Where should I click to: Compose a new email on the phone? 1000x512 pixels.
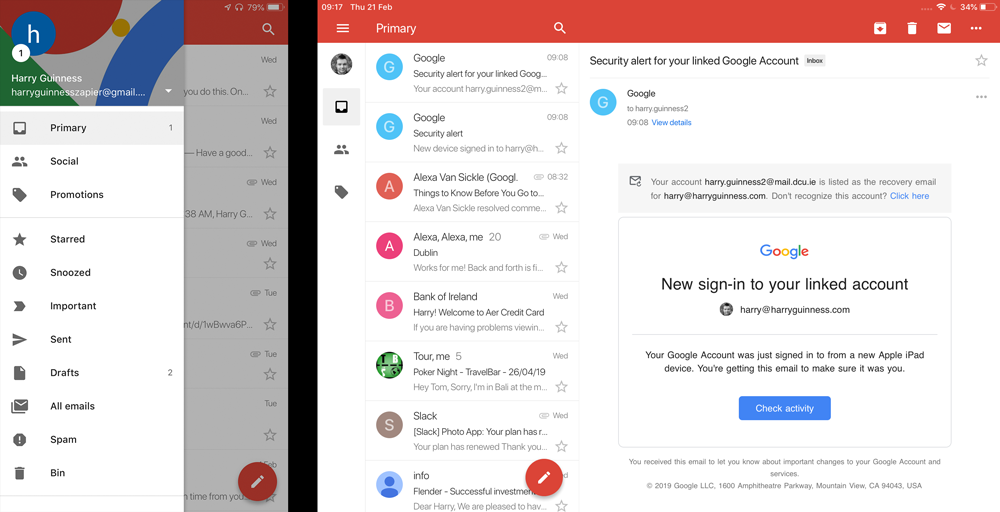click(257, 481)
